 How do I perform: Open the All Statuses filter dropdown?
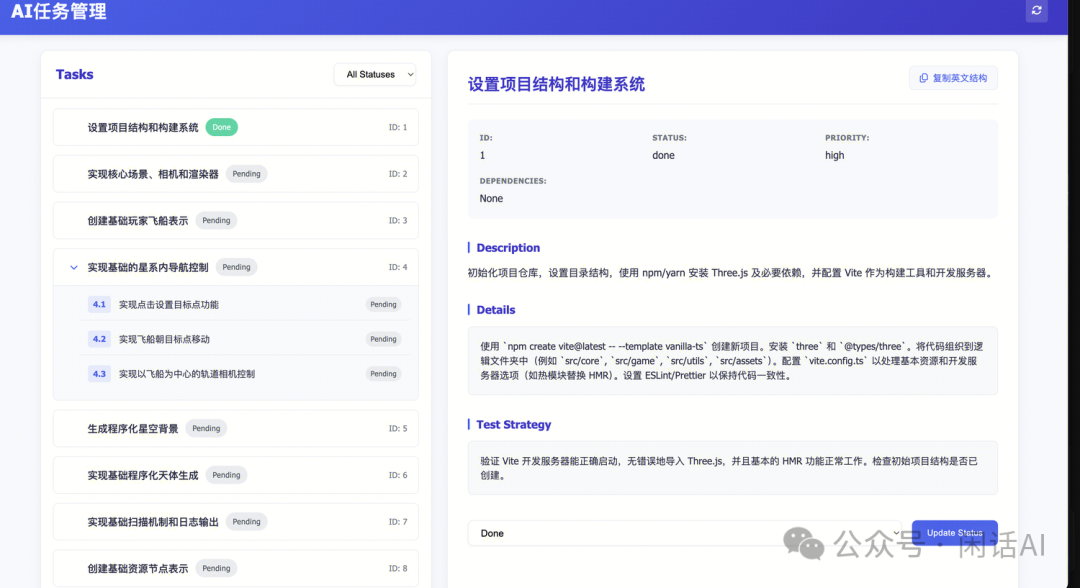pyautogui.click(x=375, y=74)
